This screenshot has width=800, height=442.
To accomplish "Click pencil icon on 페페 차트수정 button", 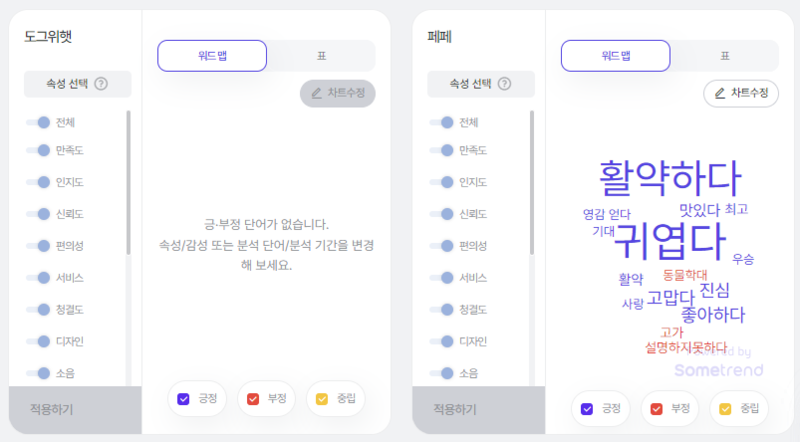I will pos(719,93).
